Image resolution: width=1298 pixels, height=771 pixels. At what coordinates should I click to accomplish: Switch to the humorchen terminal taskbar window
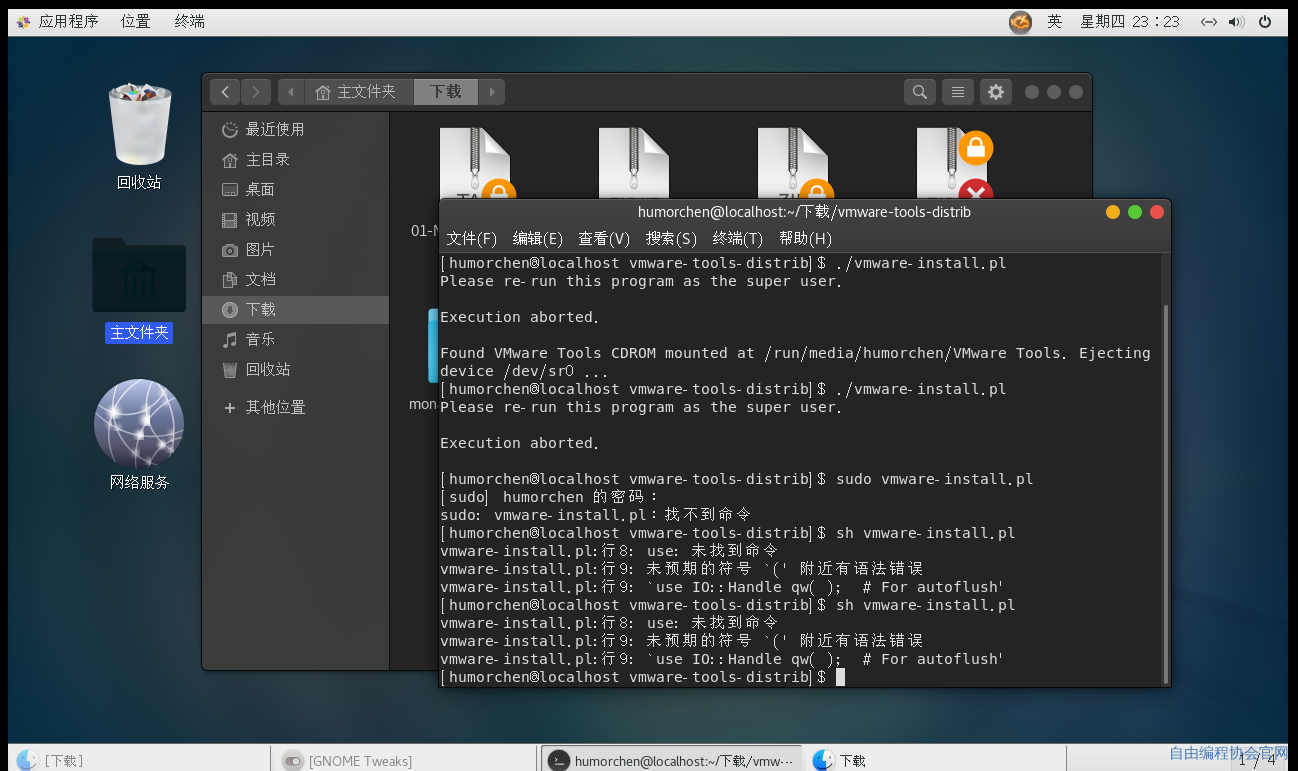tap(672, 760)
